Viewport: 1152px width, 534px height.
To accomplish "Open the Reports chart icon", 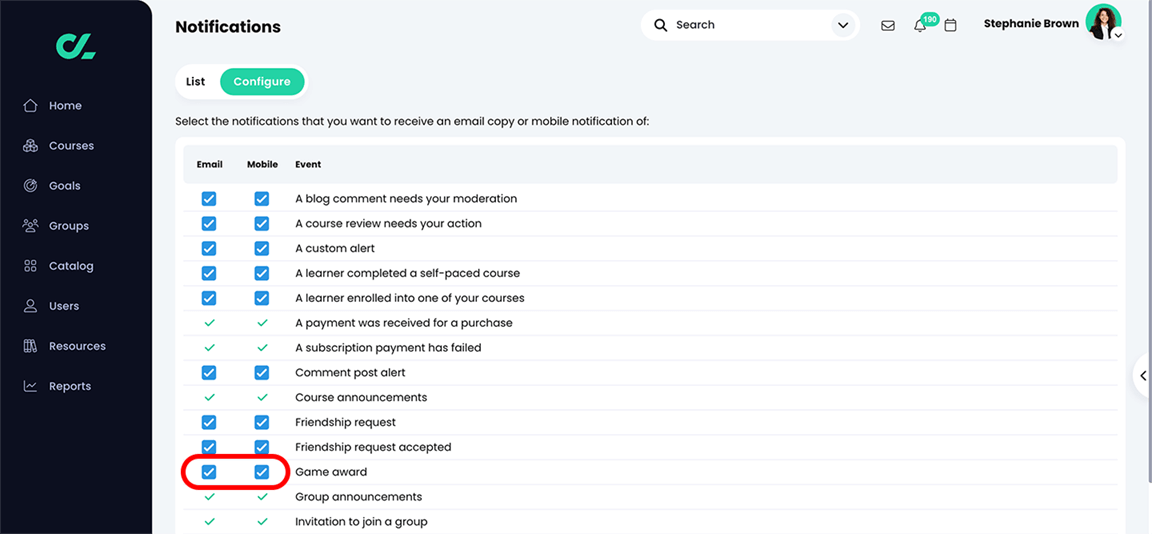I will pos(30,386).
